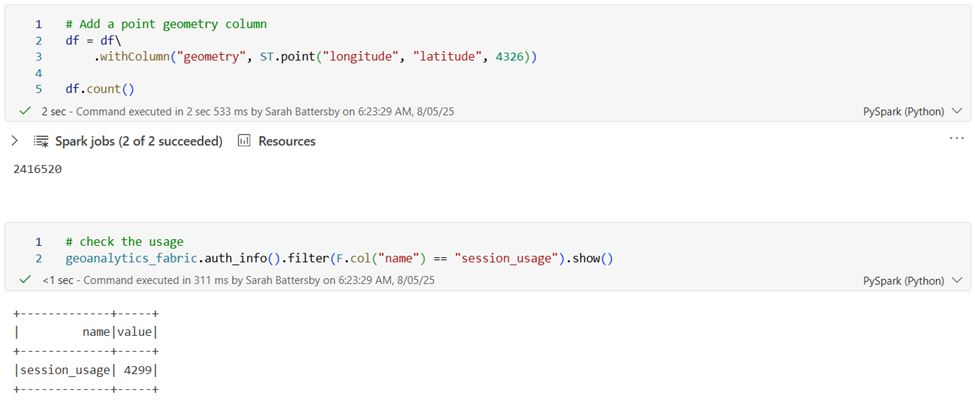Image resolution: width=975 pixels, height=400 pixels.
Task: Click line number 5 in the first cell
Action: [x=38, y=89]
